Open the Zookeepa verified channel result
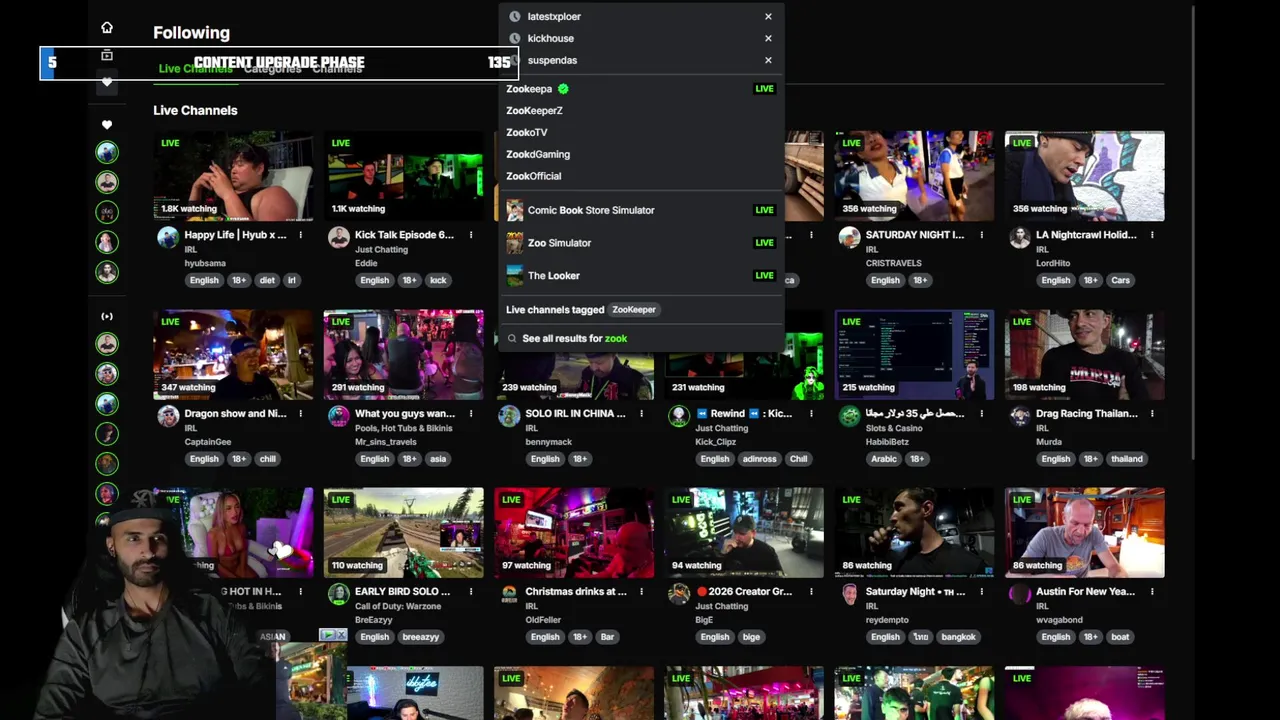This screenshot has height=720, width=1280. pyautogui.click(x=641, y=89)
